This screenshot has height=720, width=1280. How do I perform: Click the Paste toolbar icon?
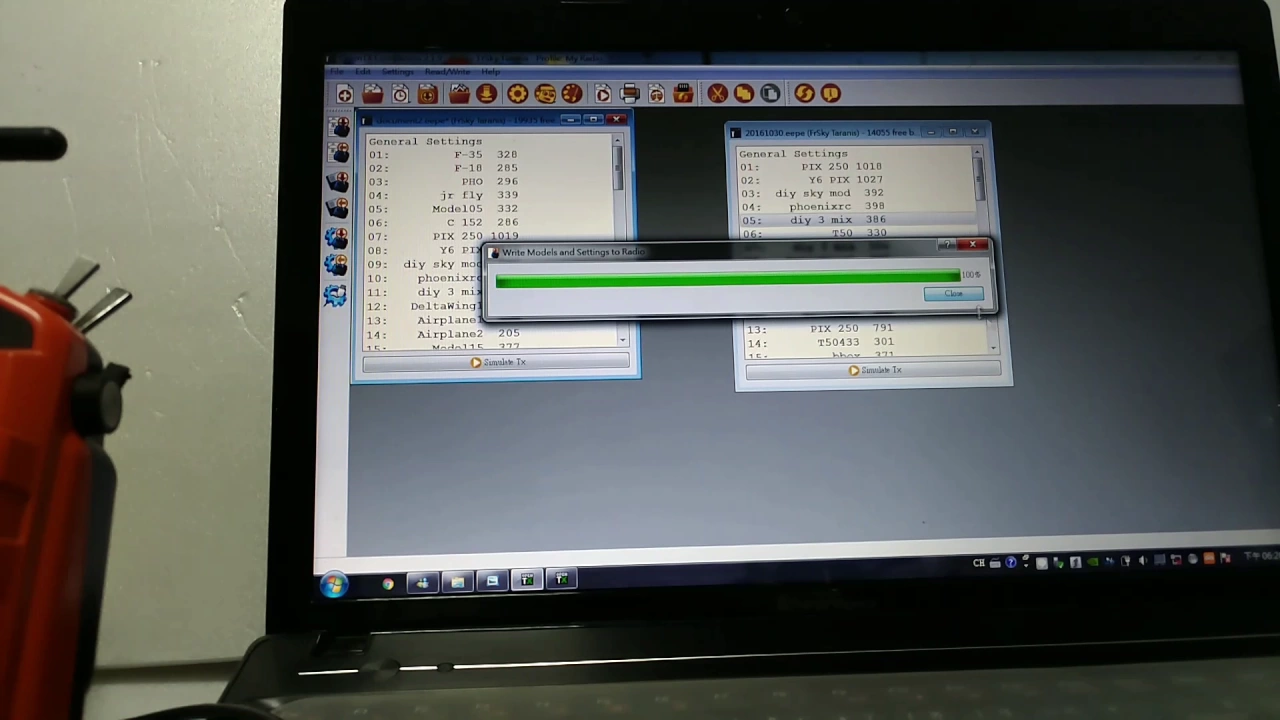(x=770, y=94)
